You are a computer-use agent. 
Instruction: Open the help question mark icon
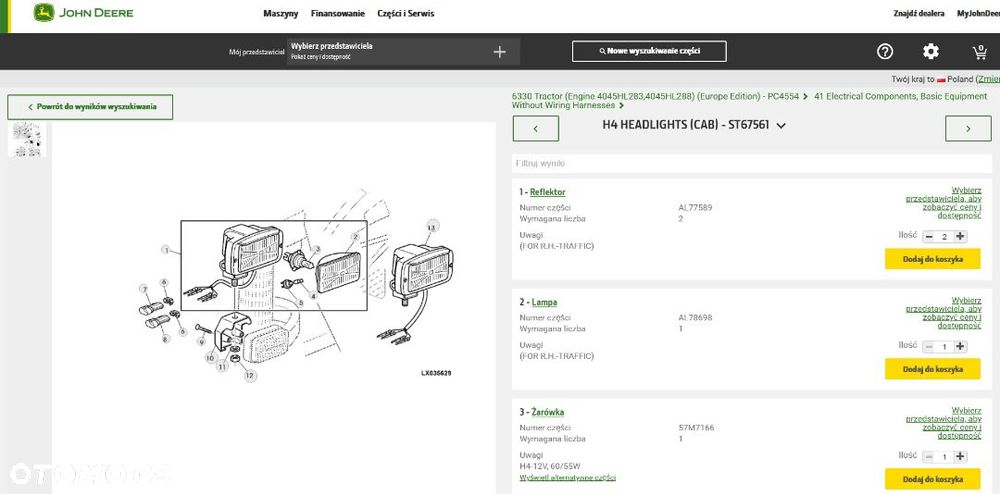(885, 52)
